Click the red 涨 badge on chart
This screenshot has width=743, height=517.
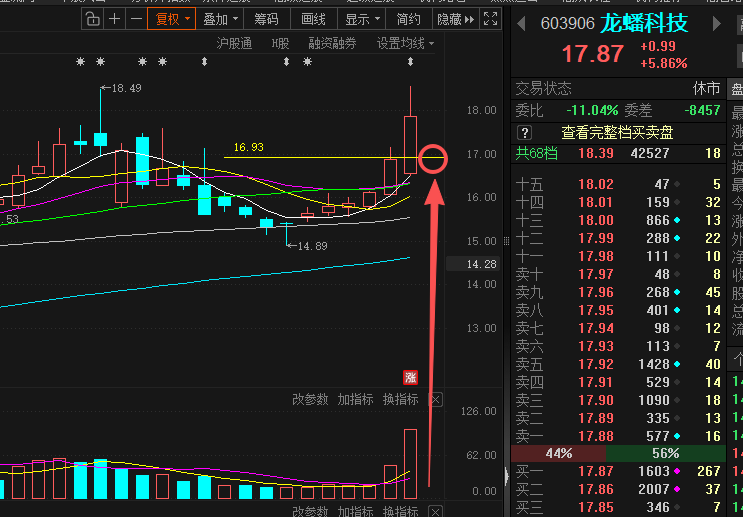click(x=410, y=377)
